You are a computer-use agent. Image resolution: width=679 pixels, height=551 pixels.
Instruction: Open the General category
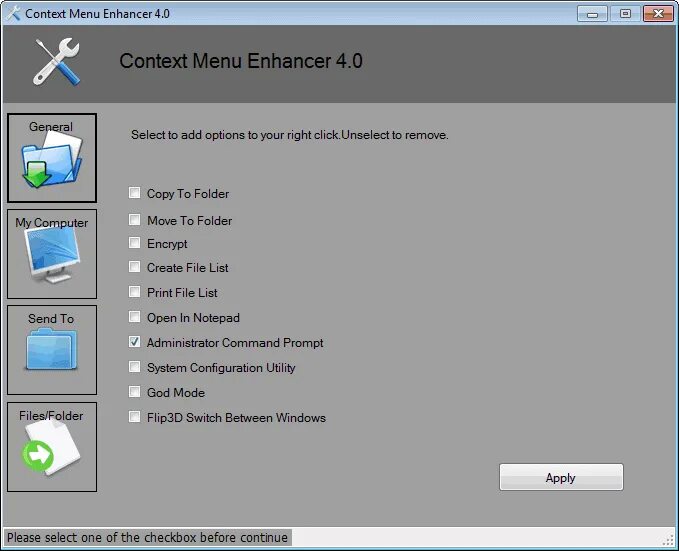pyautogui.click(x=52, y=158)
